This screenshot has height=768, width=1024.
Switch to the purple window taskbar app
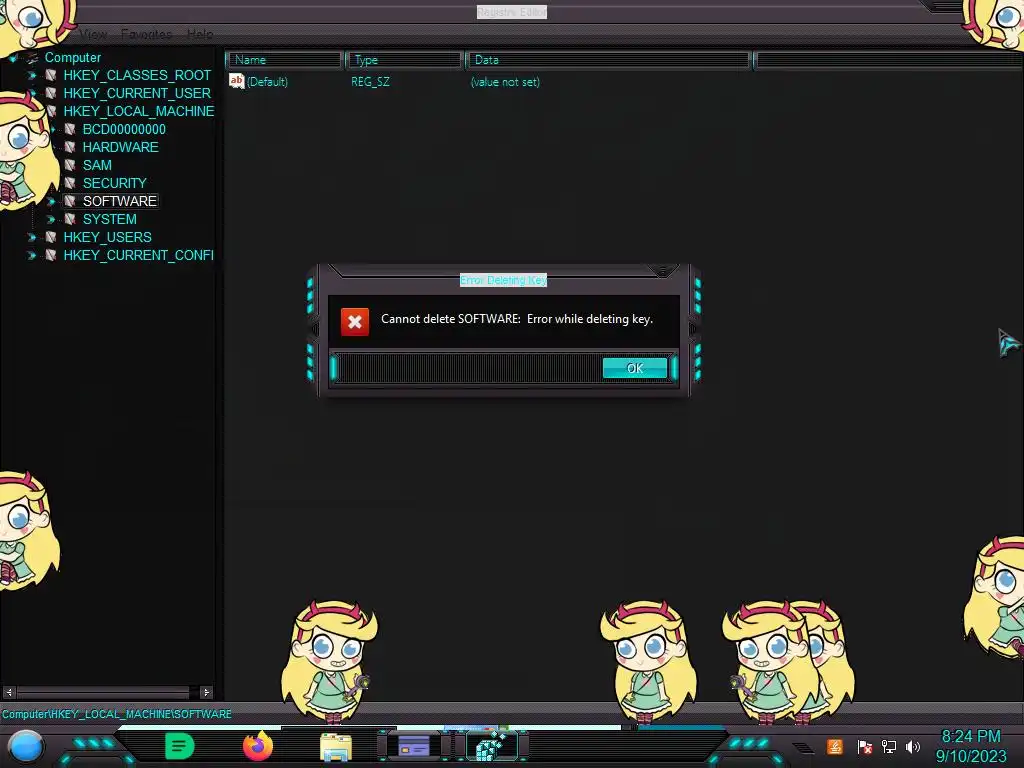[414, 746]
